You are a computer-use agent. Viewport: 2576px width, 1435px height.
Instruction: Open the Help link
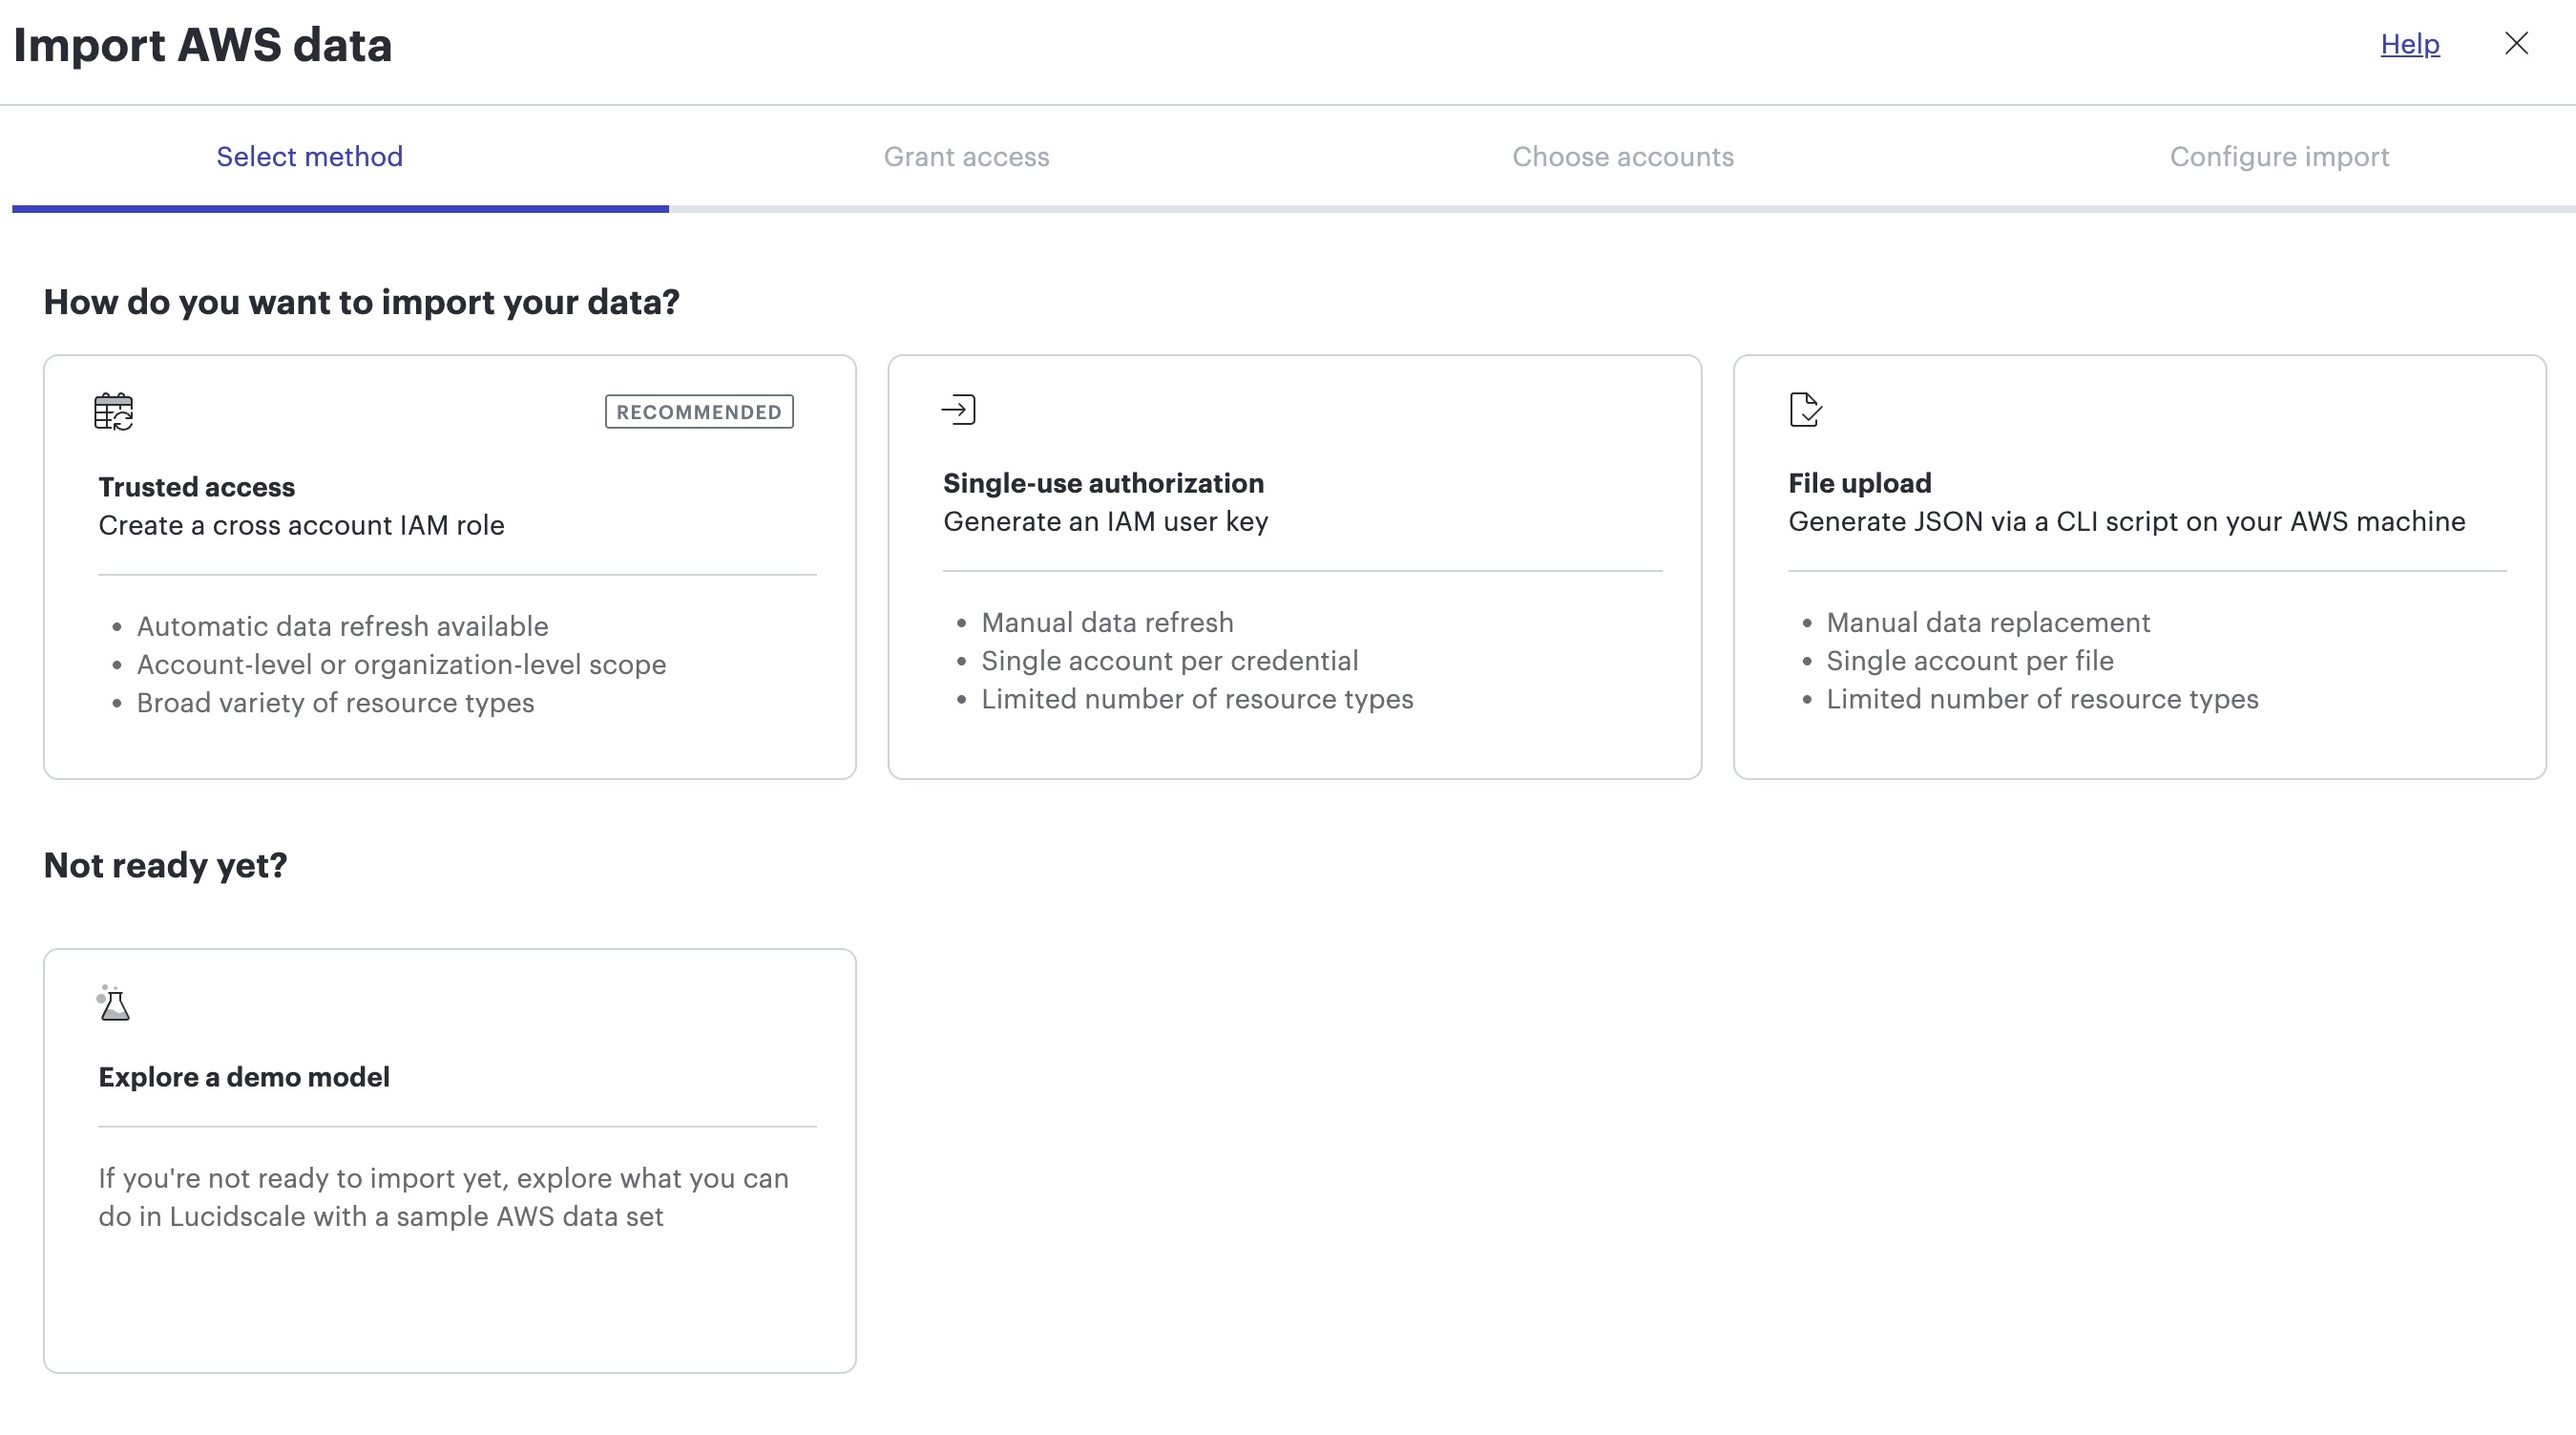point(2409,44)
